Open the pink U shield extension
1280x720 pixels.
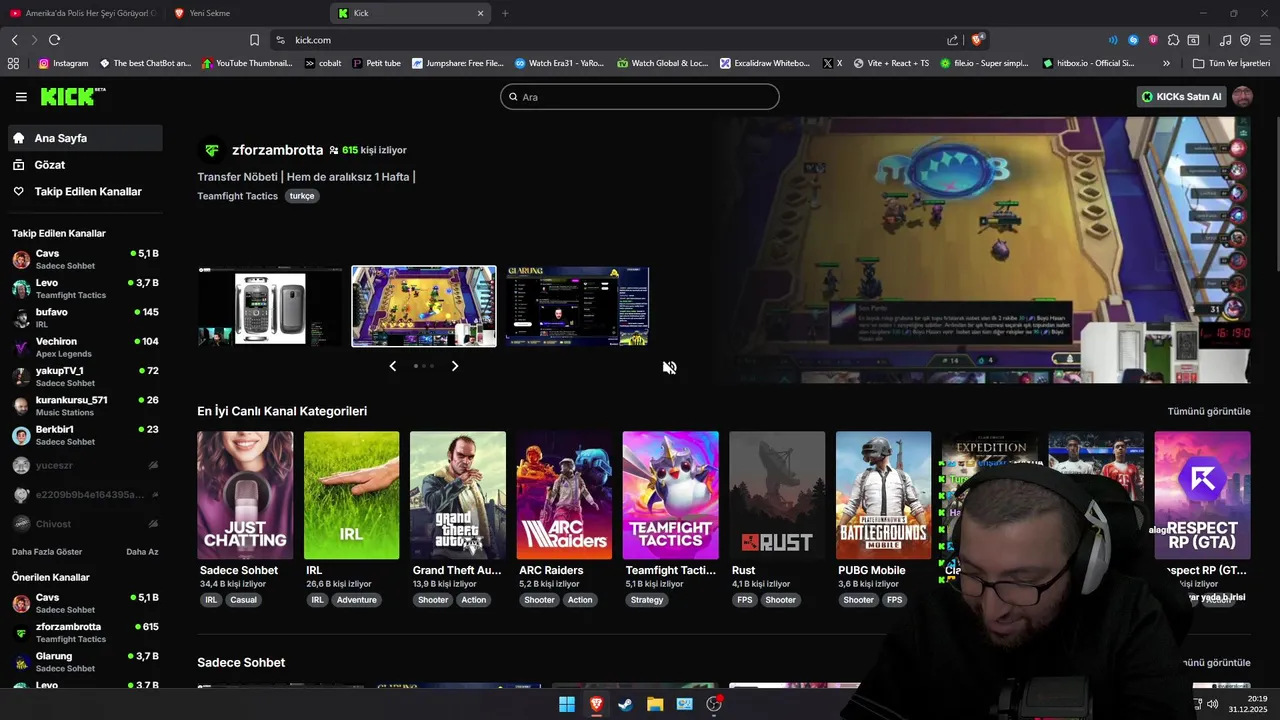click(x=1153, y=40)
